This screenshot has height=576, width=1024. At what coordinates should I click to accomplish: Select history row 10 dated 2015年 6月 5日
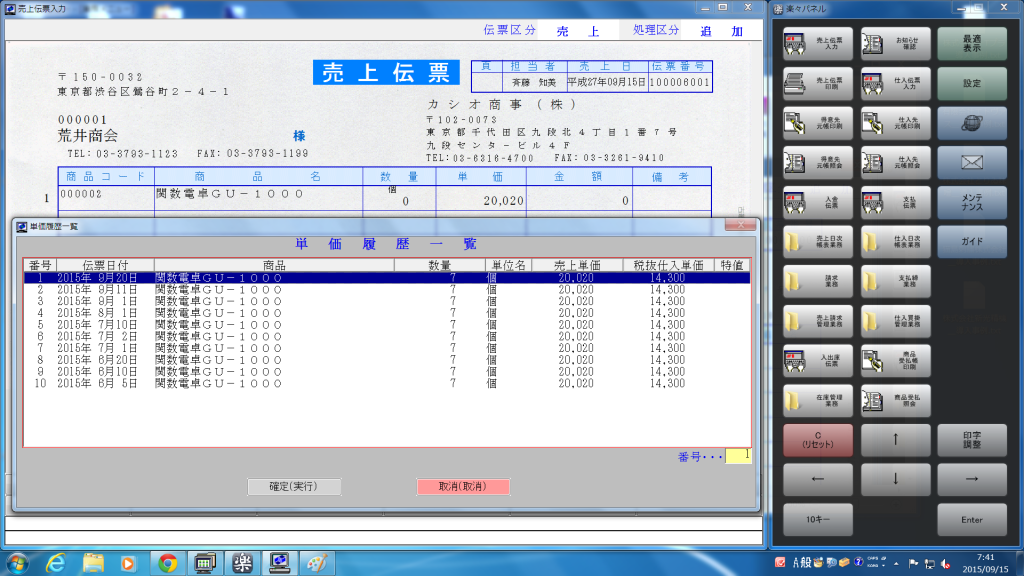[387, 384]
